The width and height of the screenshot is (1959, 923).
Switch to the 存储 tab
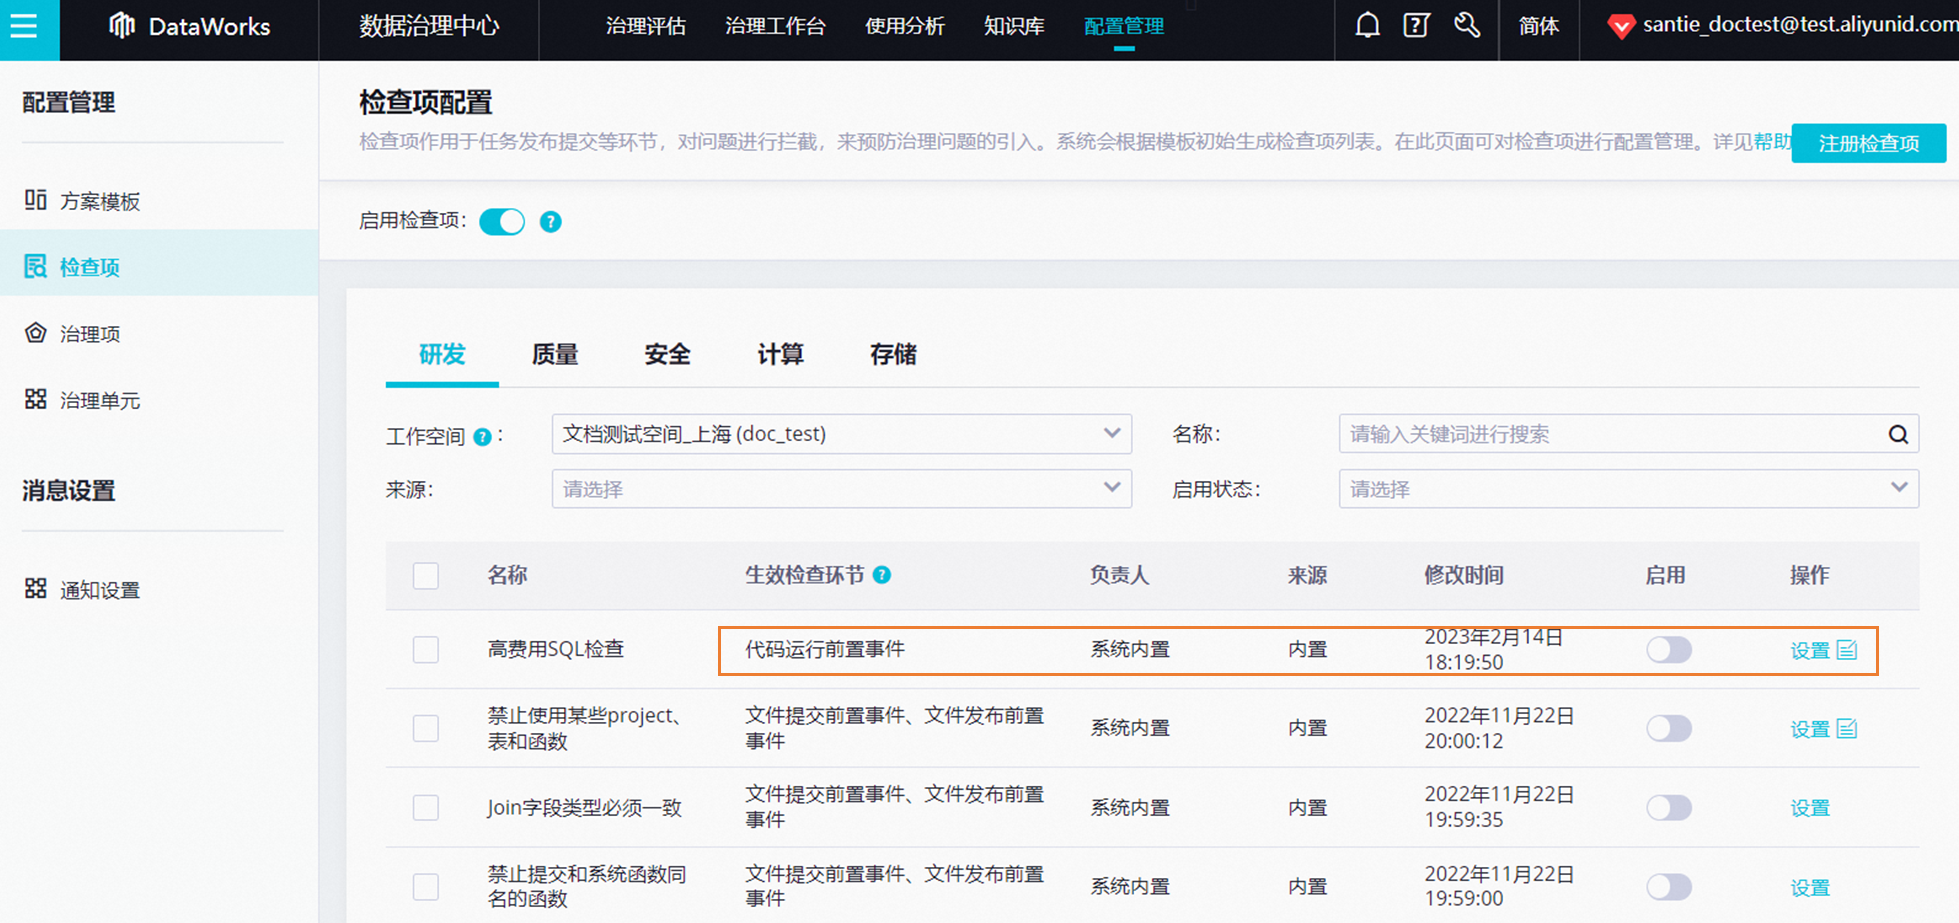point(894,355)
